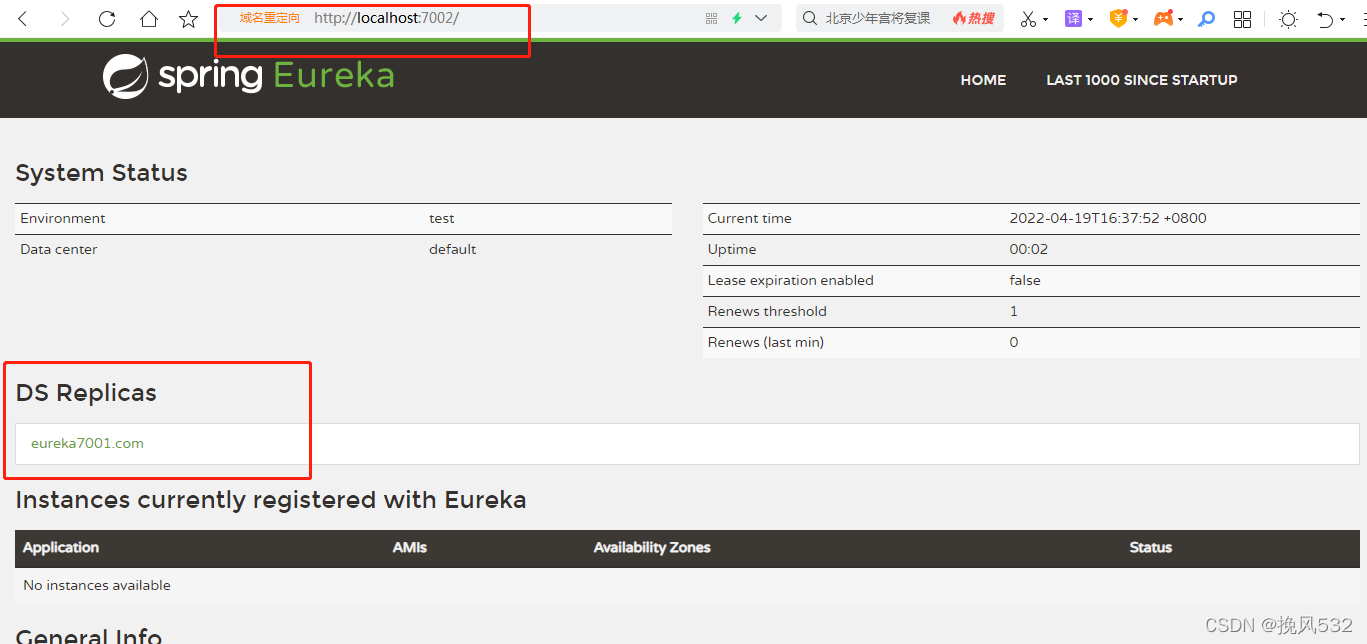The image size is (1367, 644).
Task: Open the scissors screenshot dropdown arrow
Action: point(1045,20)
